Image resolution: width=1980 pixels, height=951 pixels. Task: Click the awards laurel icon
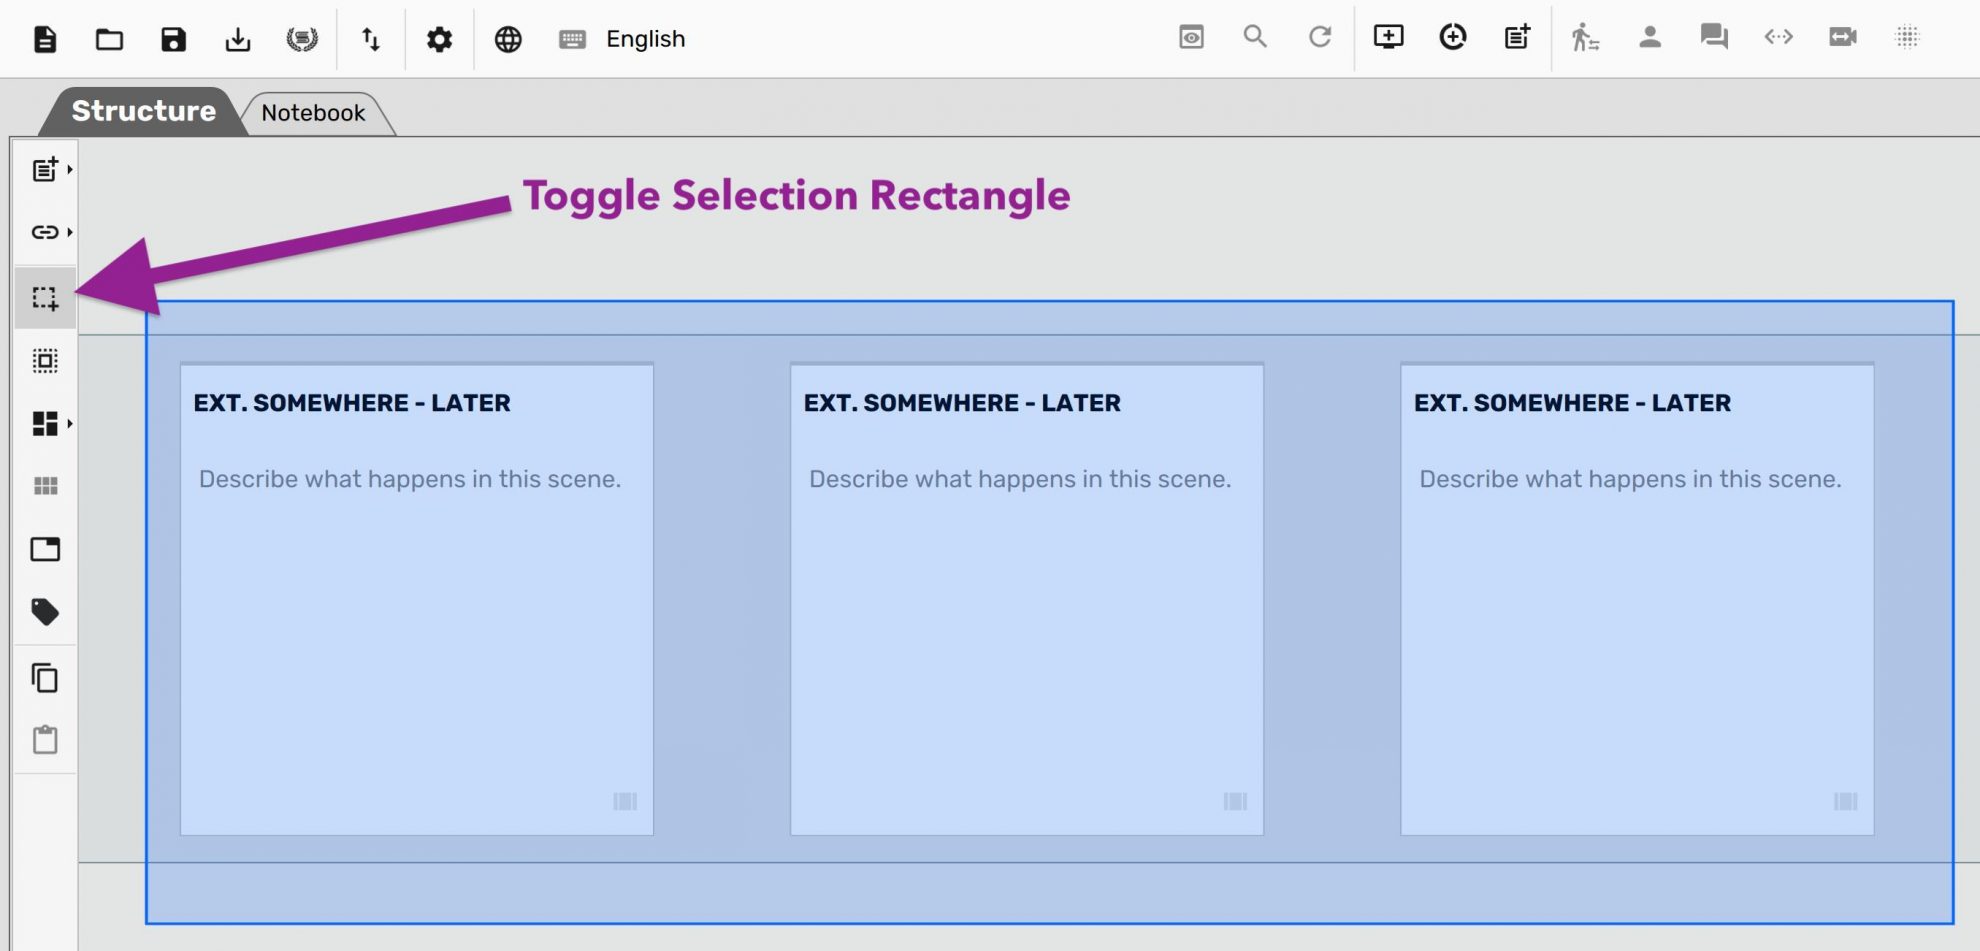pyautogui.click(x=304, y=38)
